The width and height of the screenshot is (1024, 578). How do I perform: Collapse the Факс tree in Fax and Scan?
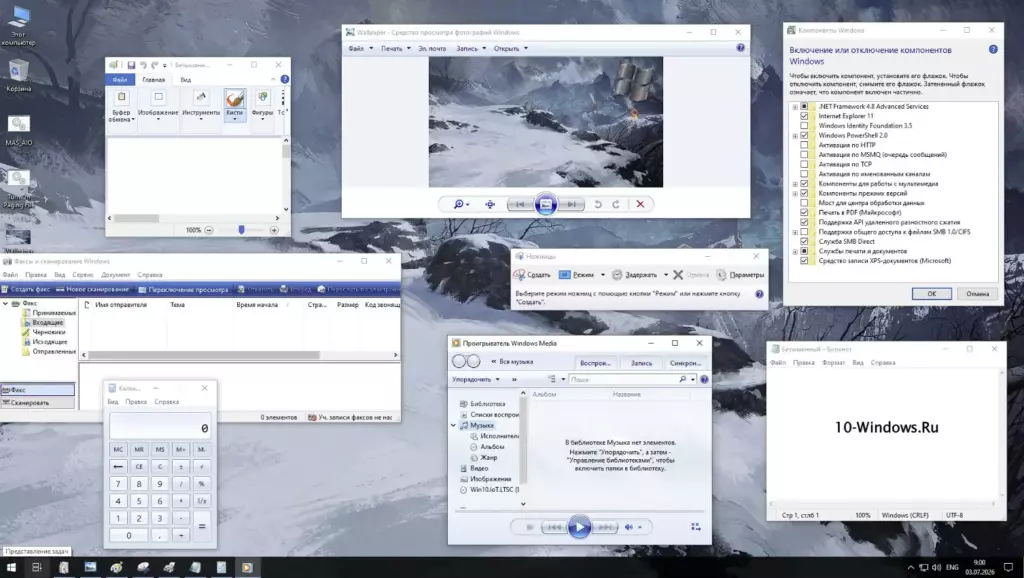[6, 304]
